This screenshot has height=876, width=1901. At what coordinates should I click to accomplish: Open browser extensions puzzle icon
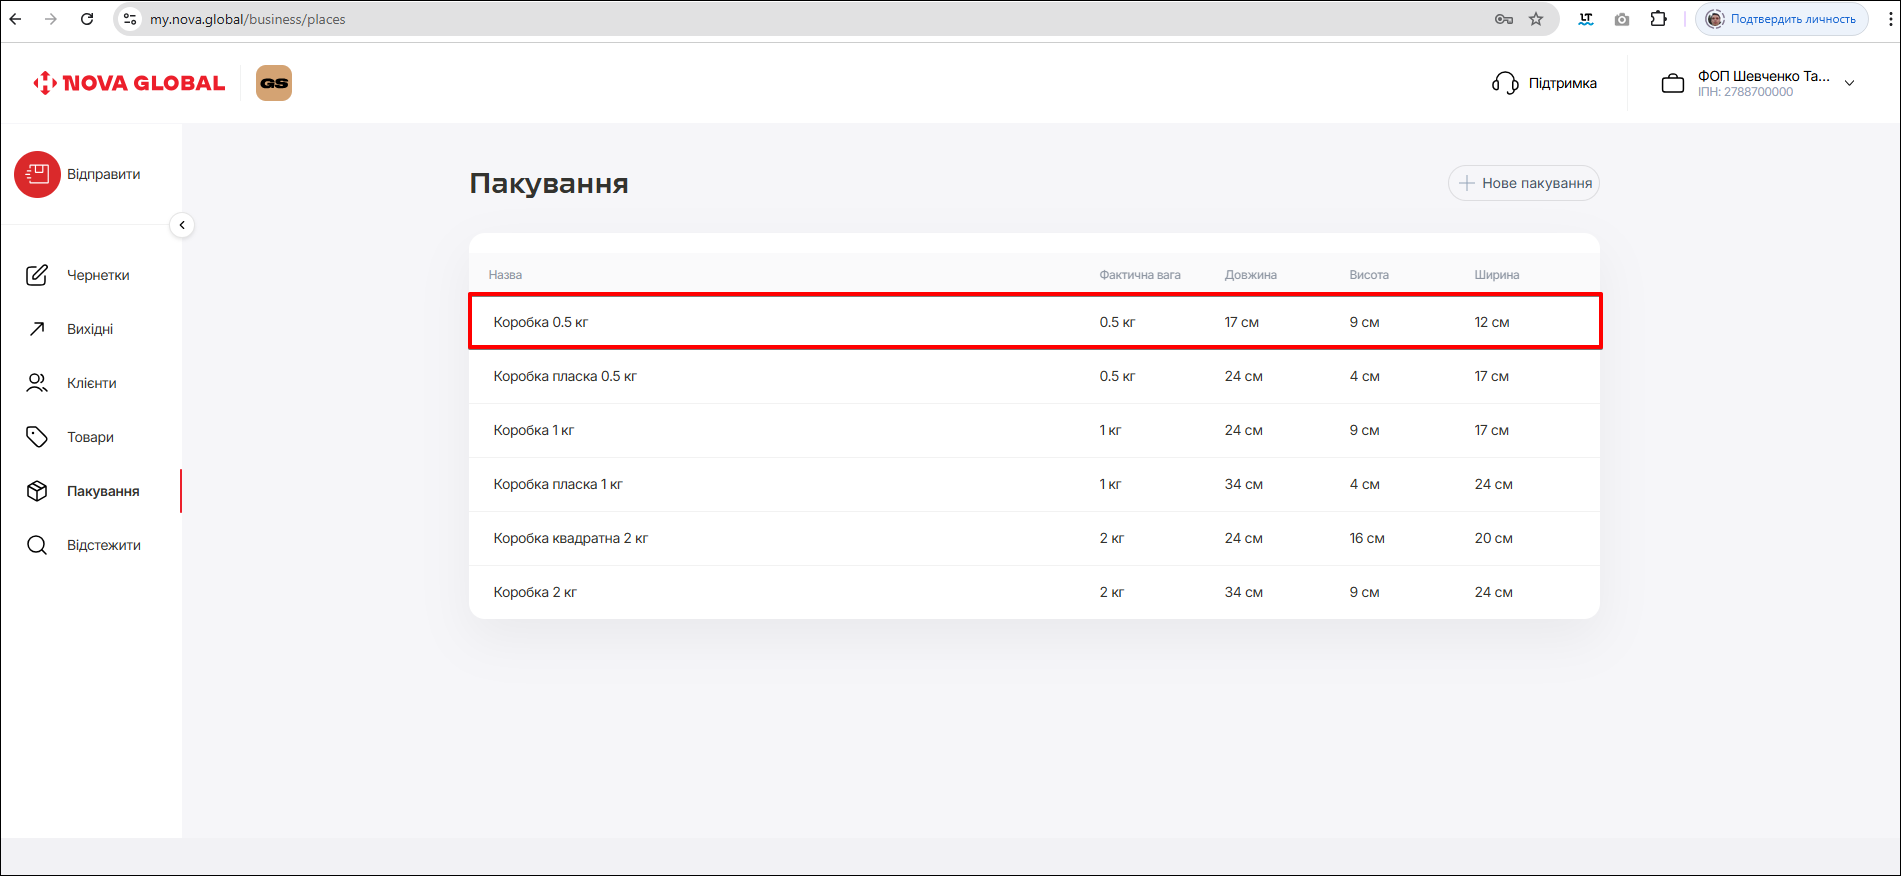tap(1659, 19)
